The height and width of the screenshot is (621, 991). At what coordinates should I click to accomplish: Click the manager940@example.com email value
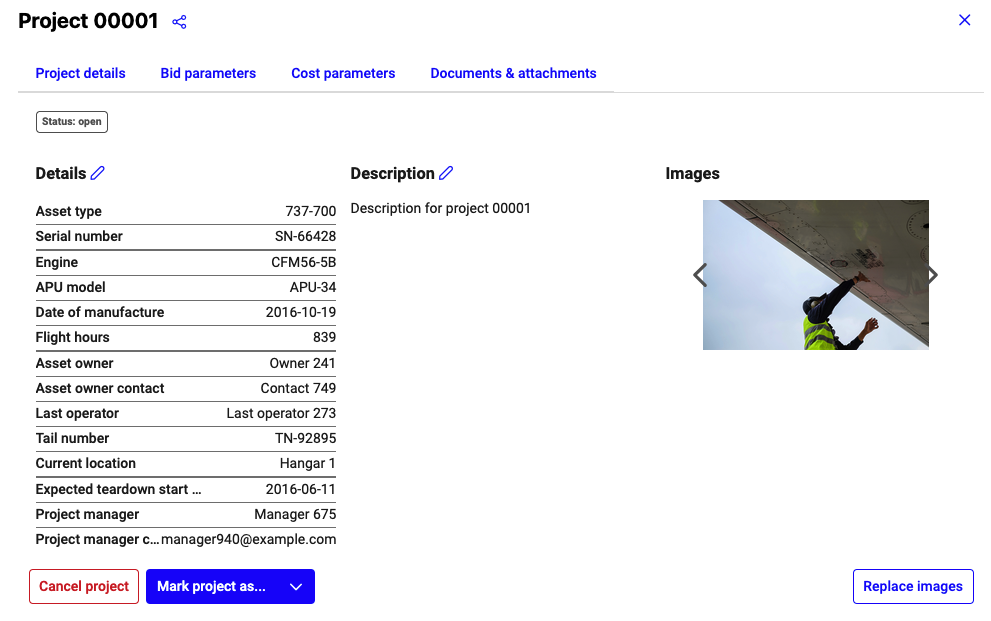tap(248, 539)
